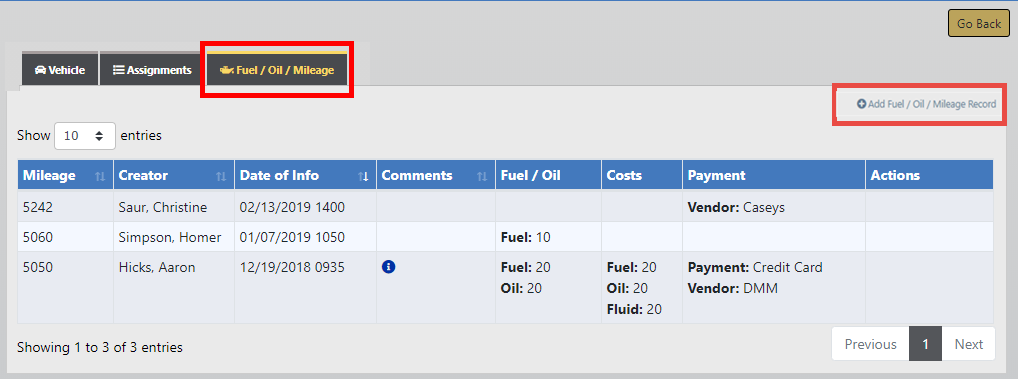
Task: Go to the Next page
Action: tap(969, 345)
